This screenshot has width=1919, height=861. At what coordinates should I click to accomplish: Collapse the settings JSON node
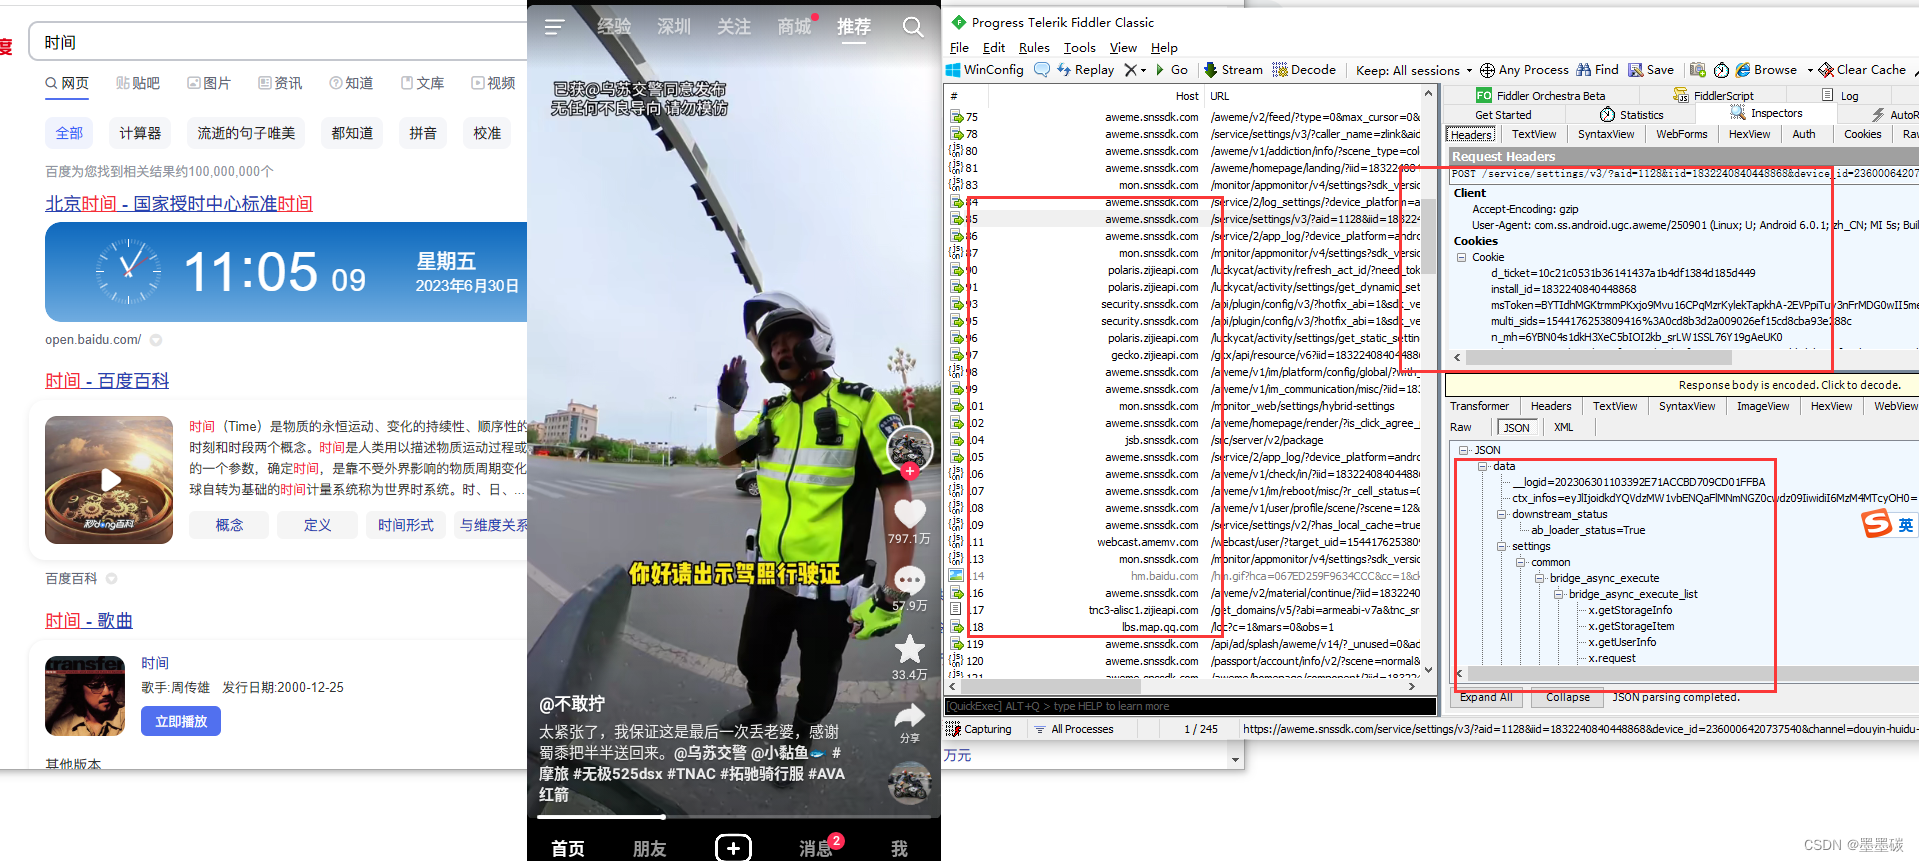[x=1502, y=546]
